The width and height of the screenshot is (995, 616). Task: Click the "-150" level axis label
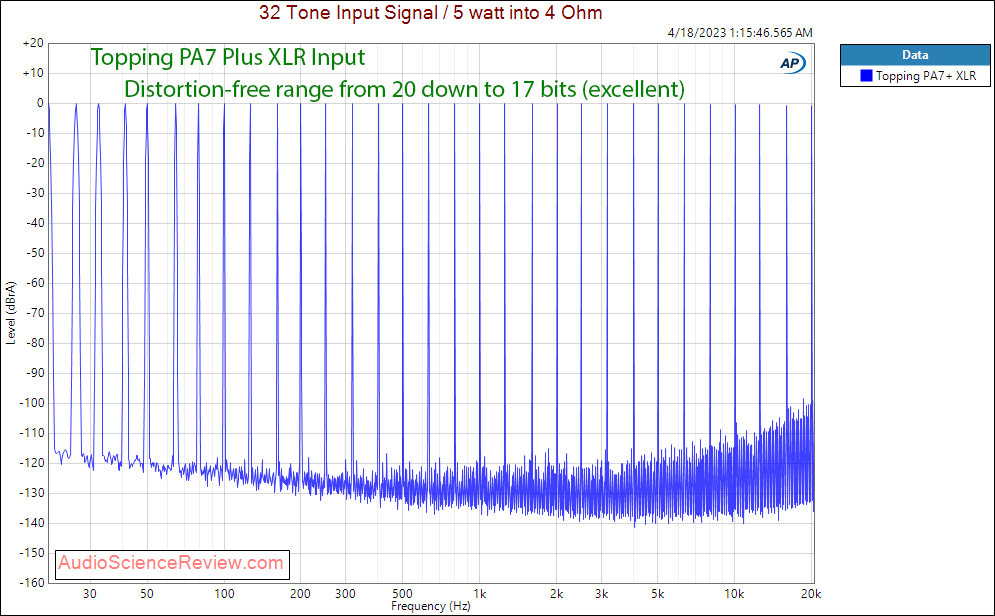[32, 553]
